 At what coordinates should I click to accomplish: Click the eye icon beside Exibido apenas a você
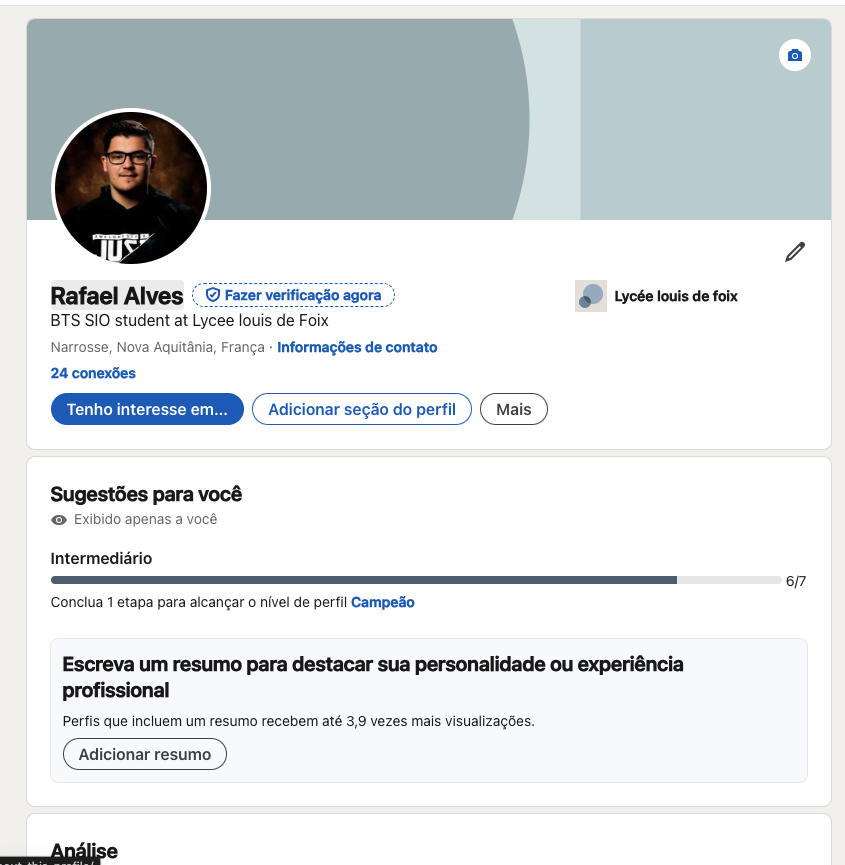tap(59, 520)
